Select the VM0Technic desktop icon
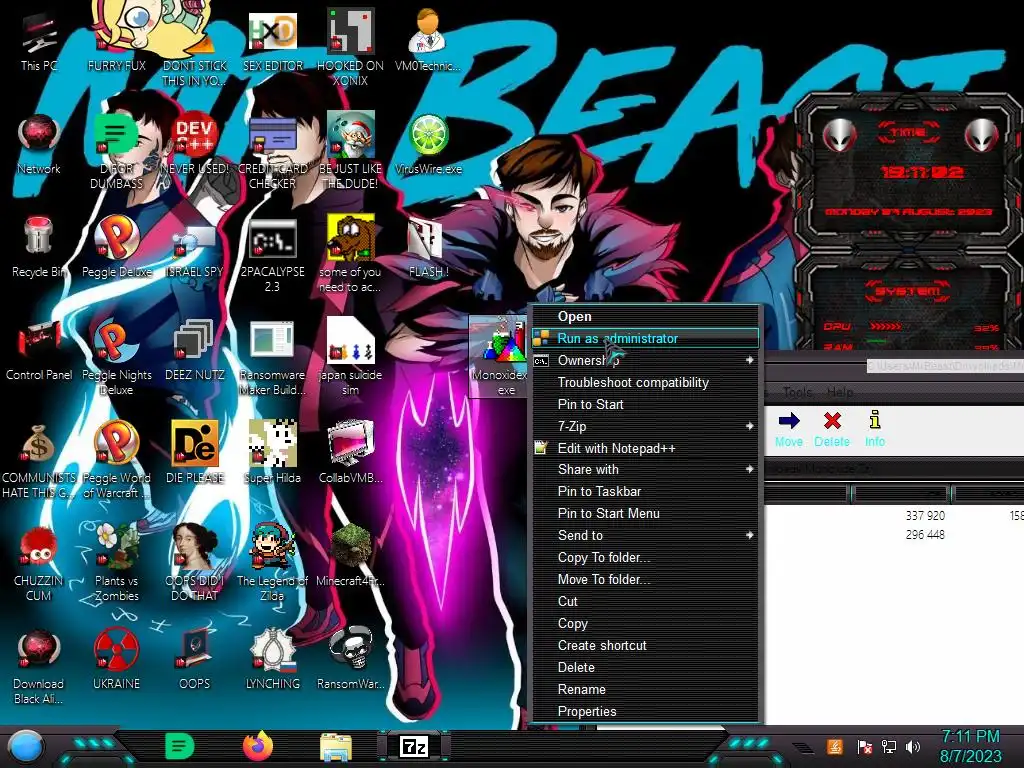This screenshot has height=768, width=1024. pyautogui.click(x=428, y=40)
